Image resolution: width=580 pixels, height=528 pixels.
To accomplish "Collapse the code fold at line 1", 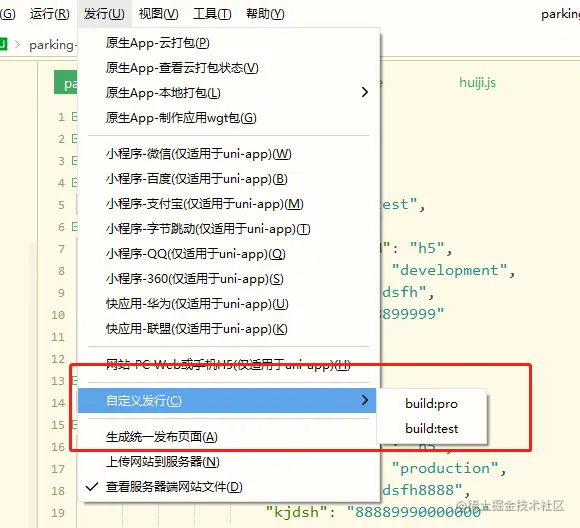I will pyautogui.click(x=75, y=117).
